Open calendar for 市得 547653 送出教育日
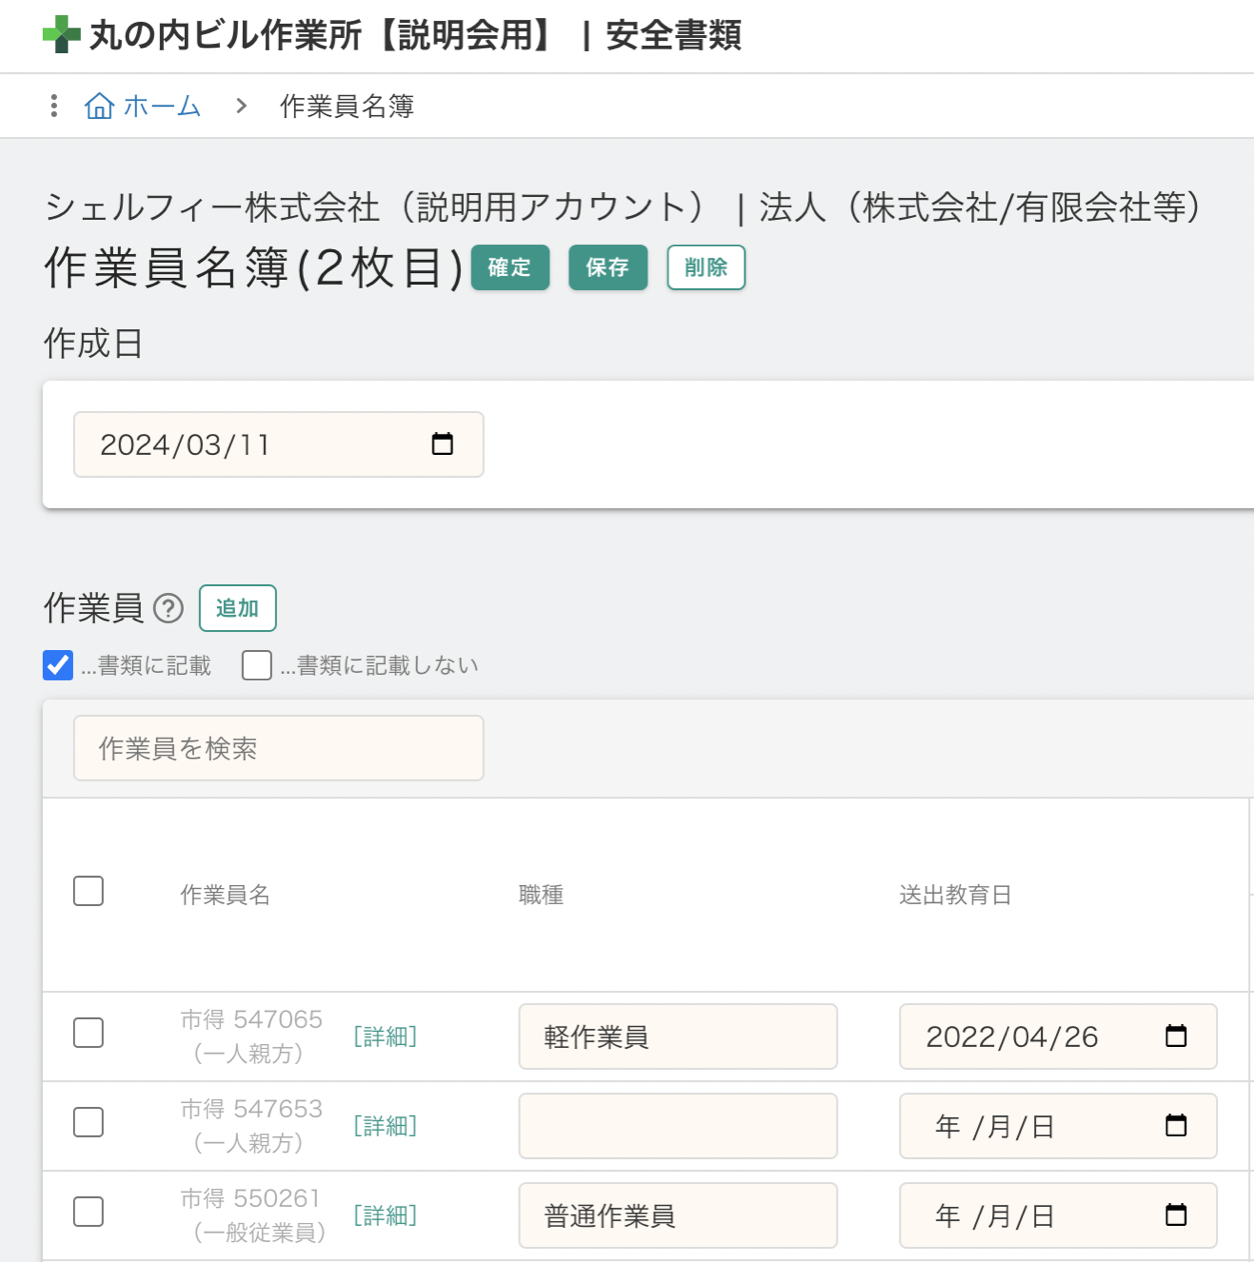The height and width of the screenshot is (1262, 1254). [1176, 1126]
